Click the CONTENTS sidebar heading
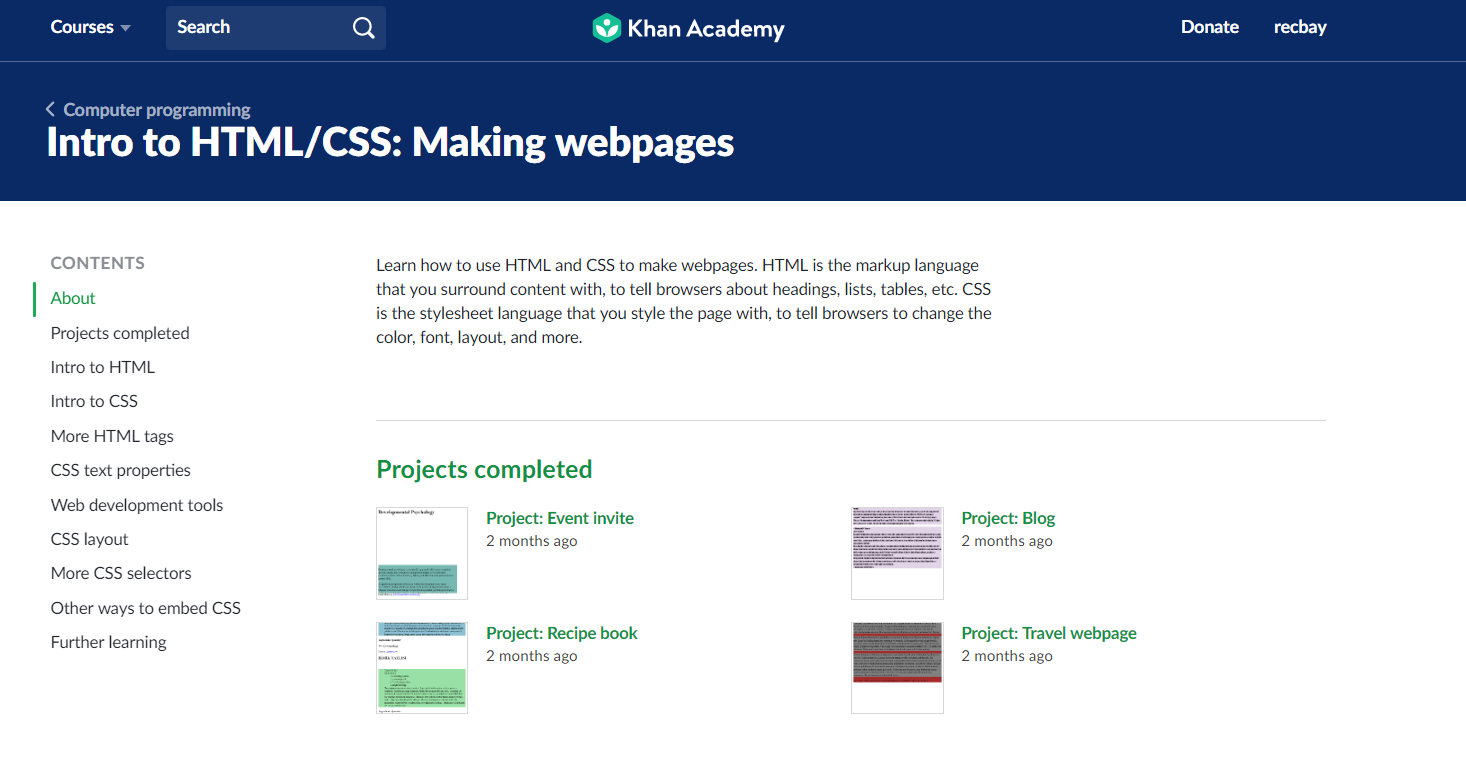This screenshot has height=780, width=1466. 98,263
